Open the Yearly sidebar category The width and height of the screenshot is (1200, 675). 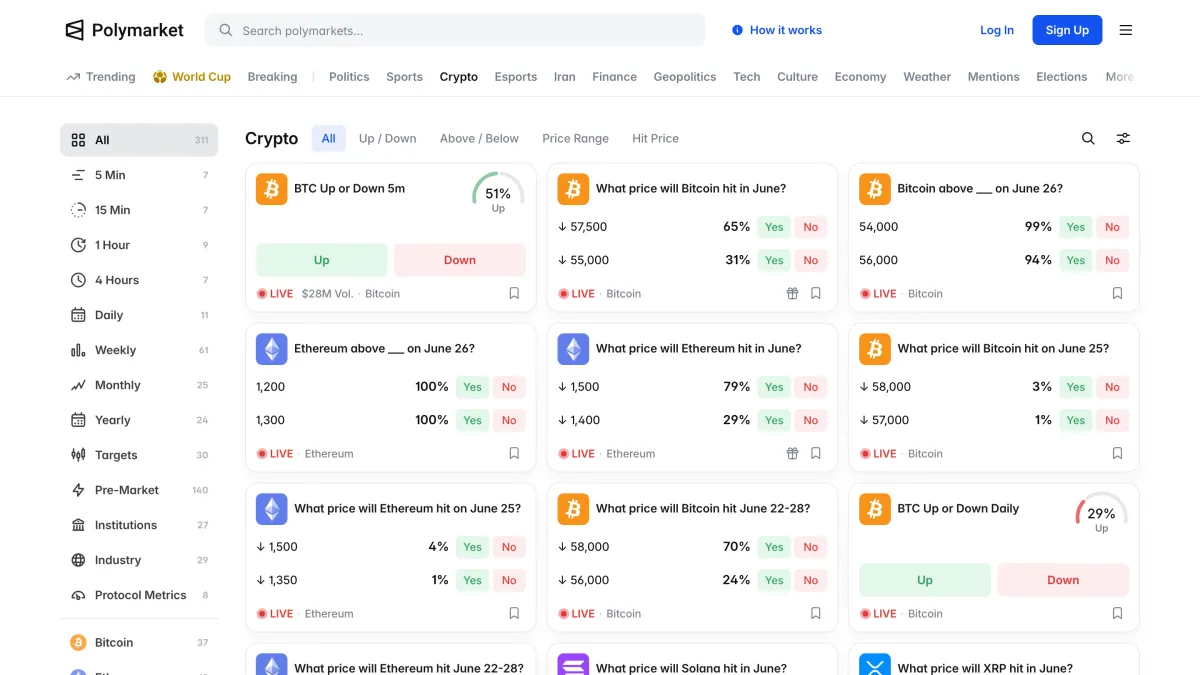click(139, 420)
